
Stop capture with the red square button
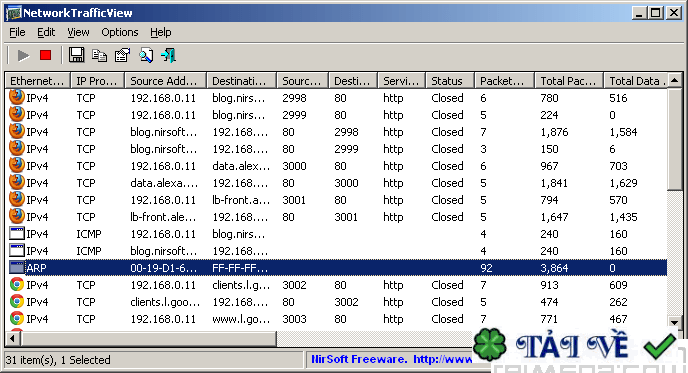(45, 55)
